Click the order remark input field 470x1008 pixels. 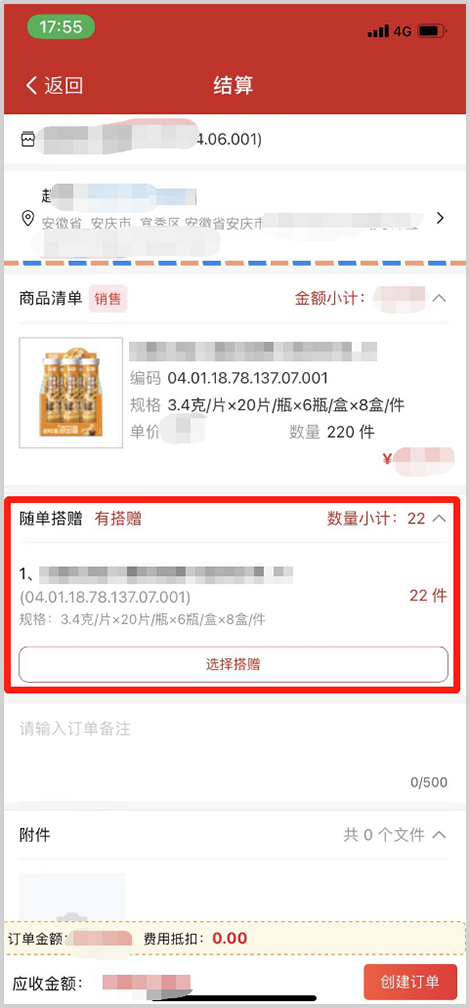pyautogui.click(x=235, y=752)
